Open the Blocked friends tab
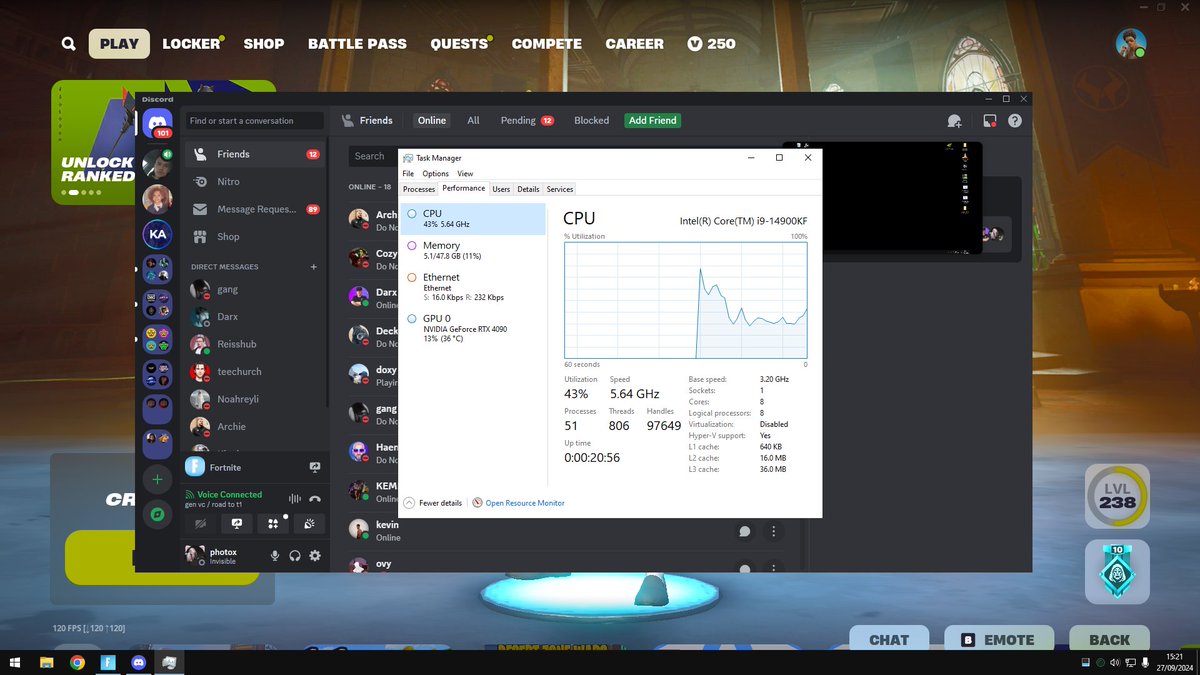The image size is (1200, 675). tap(591, 120)
